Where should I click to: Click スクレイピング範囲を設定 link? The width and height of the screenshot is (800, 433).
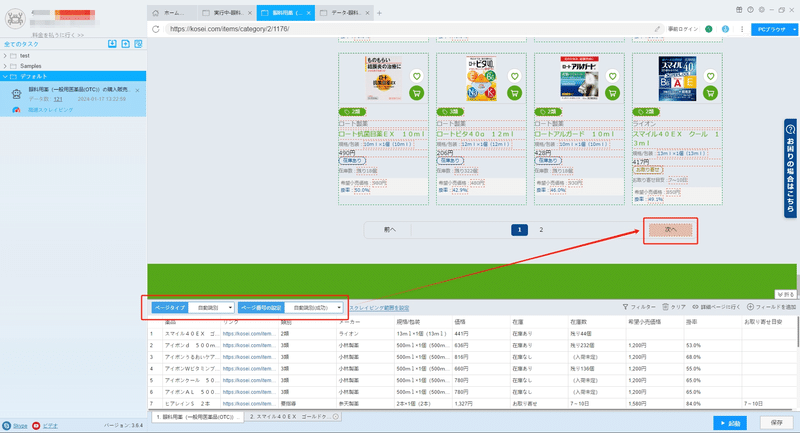379,308
